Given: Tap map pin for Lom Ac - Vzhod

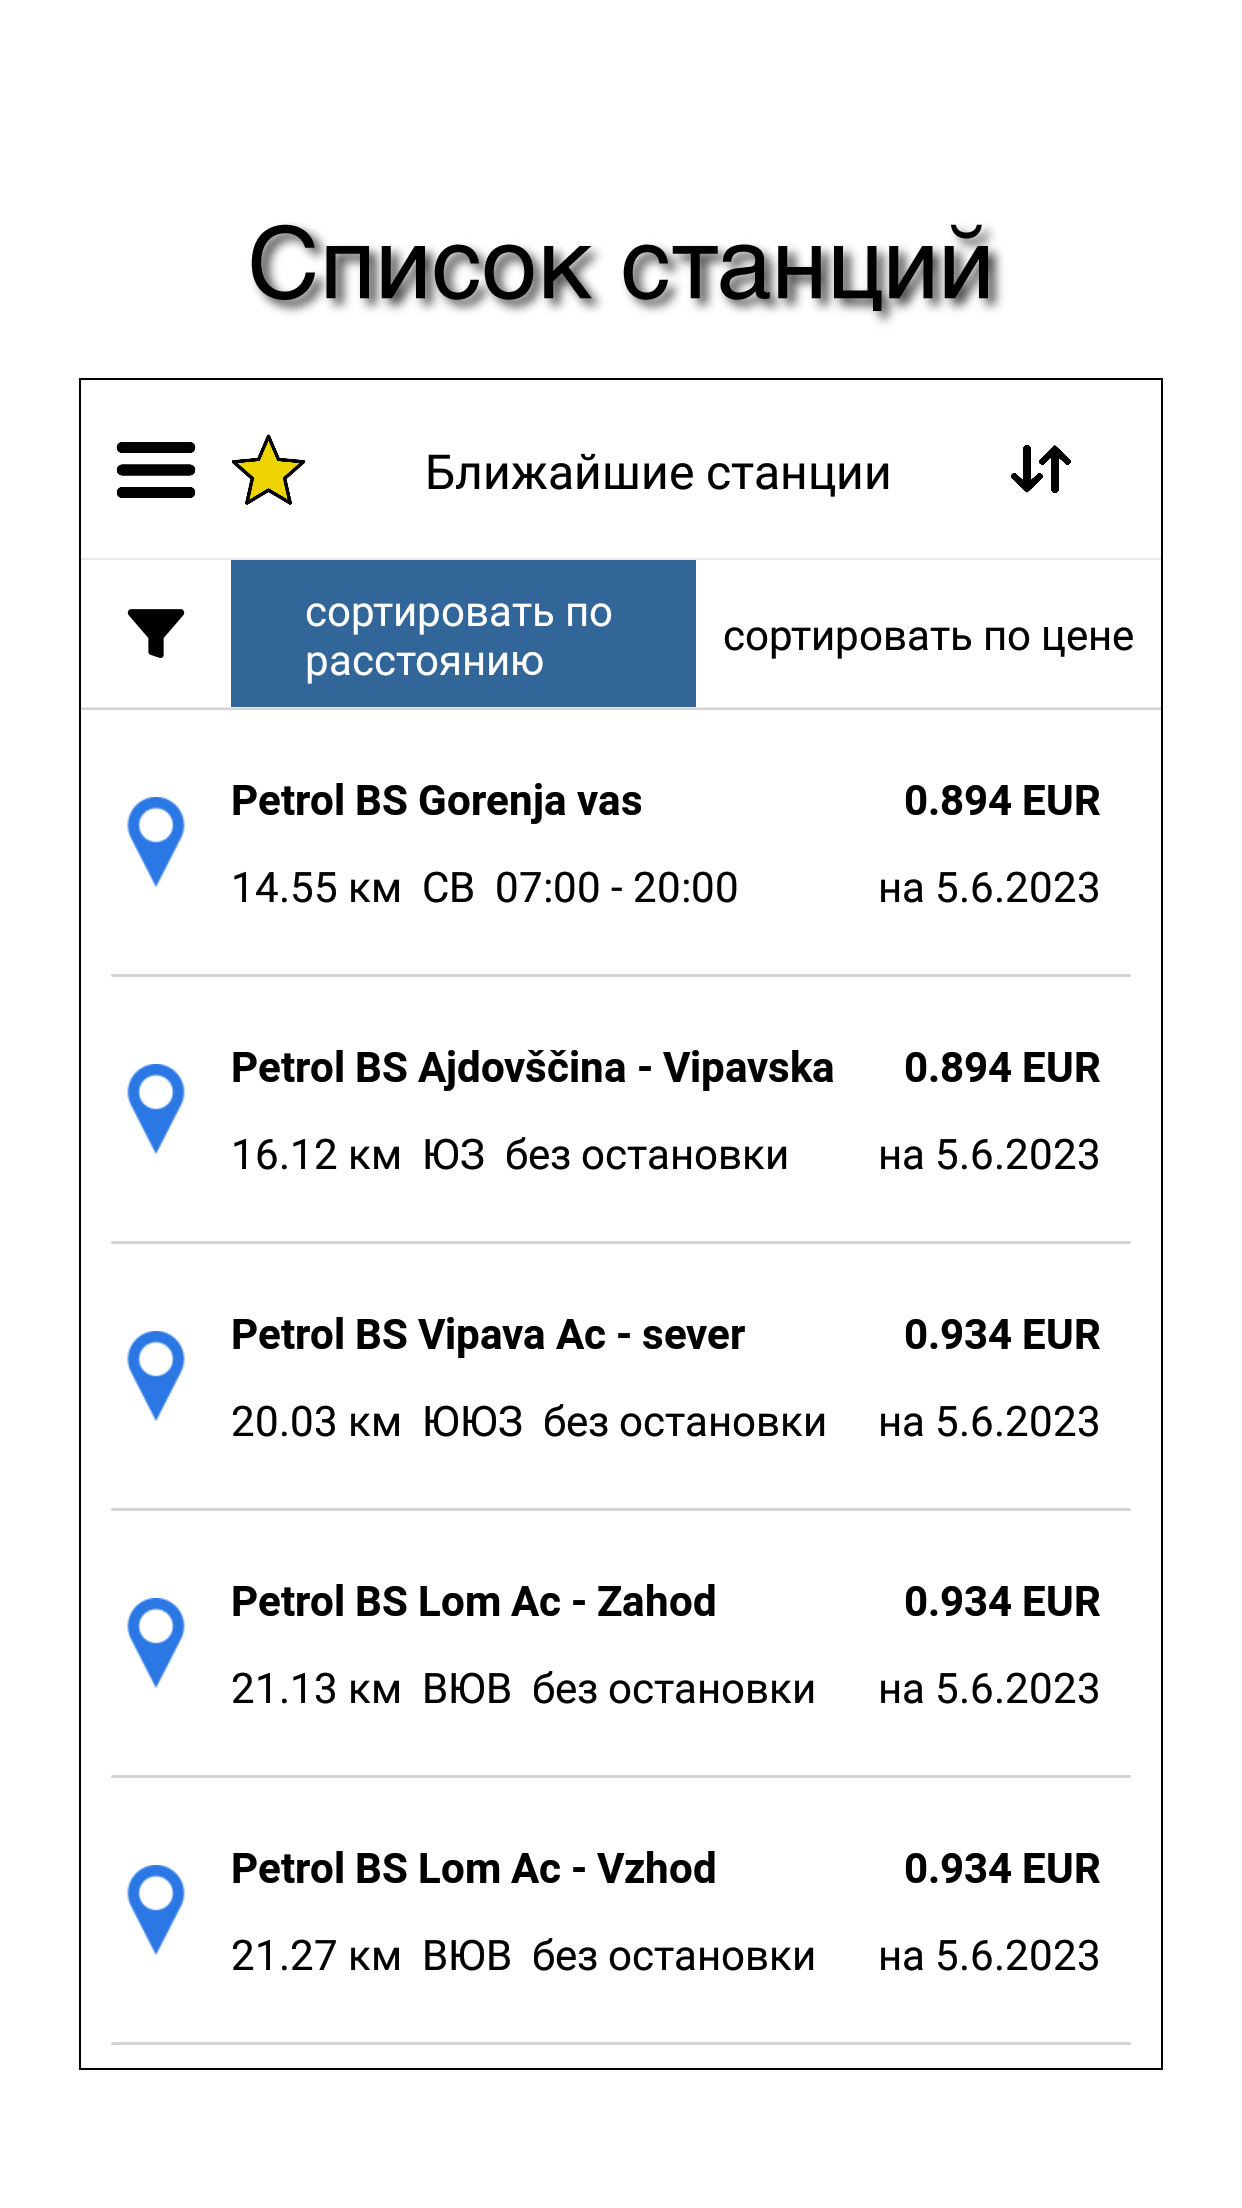Looking at the screenshot, I should tap(156, 1908).
